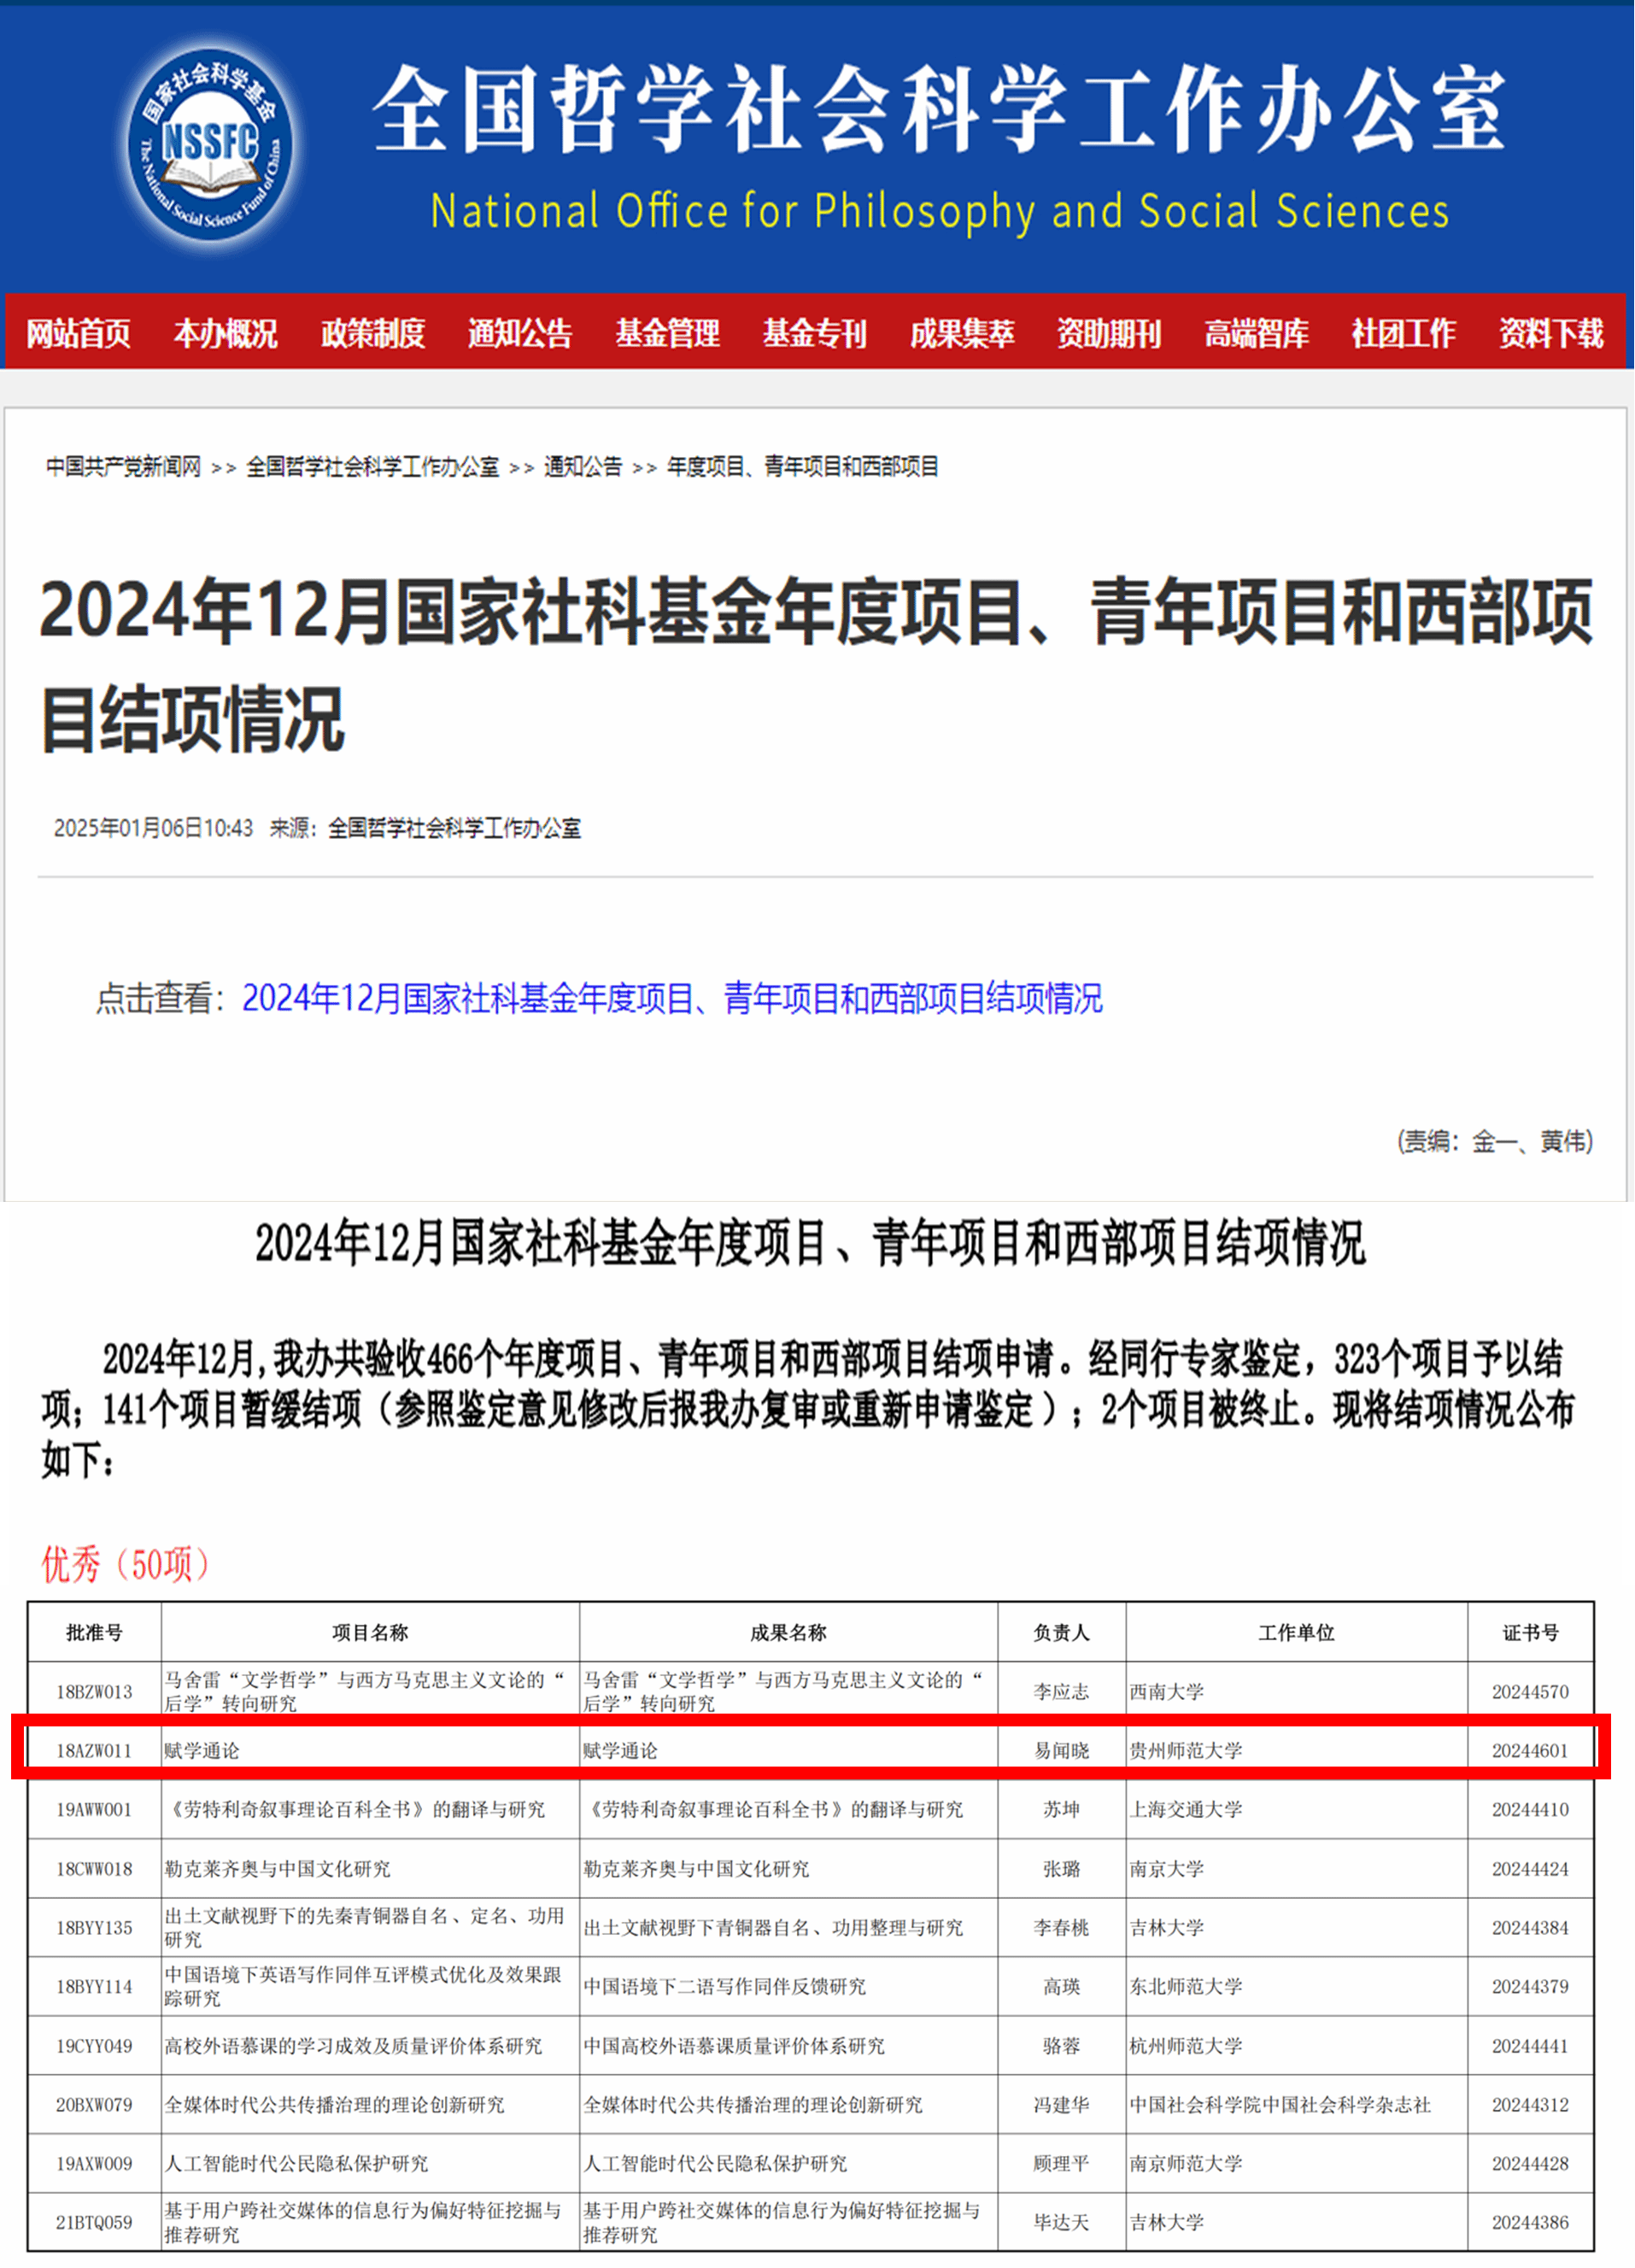
Task: Select 通知公告 in red navigation bar
Action: 520,333
